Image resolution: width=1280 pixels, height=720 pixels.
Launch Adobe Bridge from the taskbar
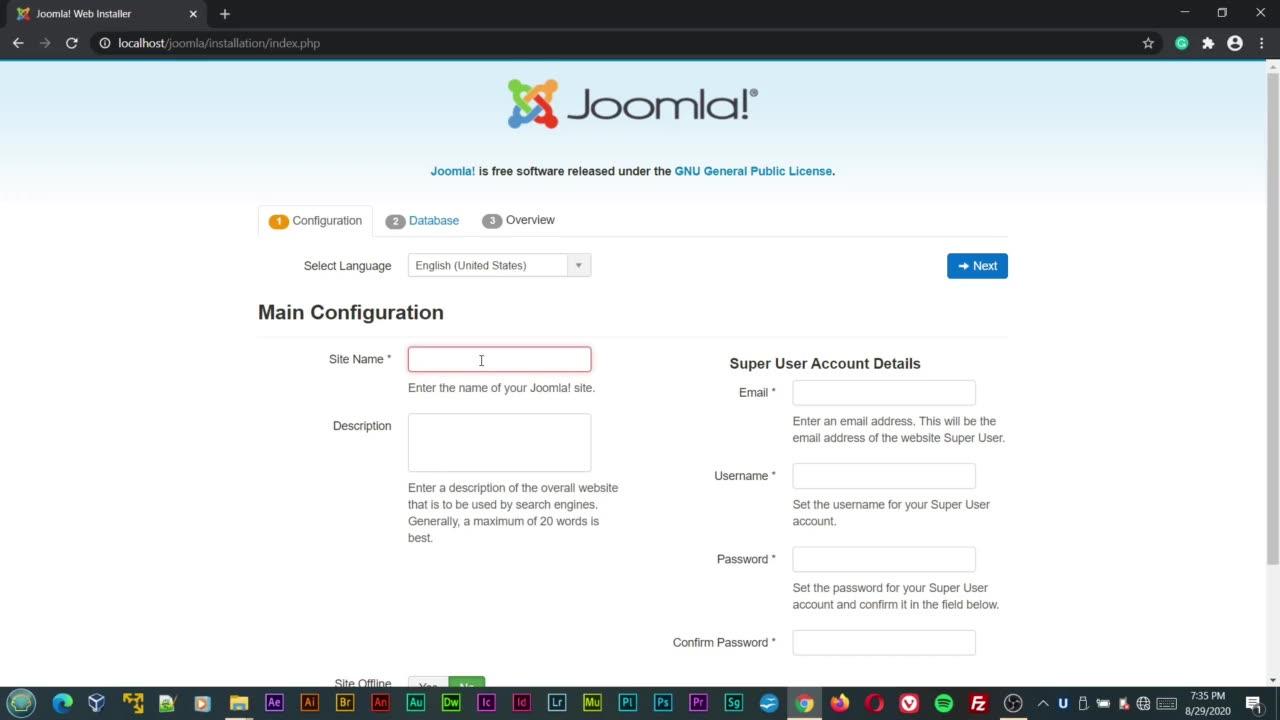pos(345,703)
